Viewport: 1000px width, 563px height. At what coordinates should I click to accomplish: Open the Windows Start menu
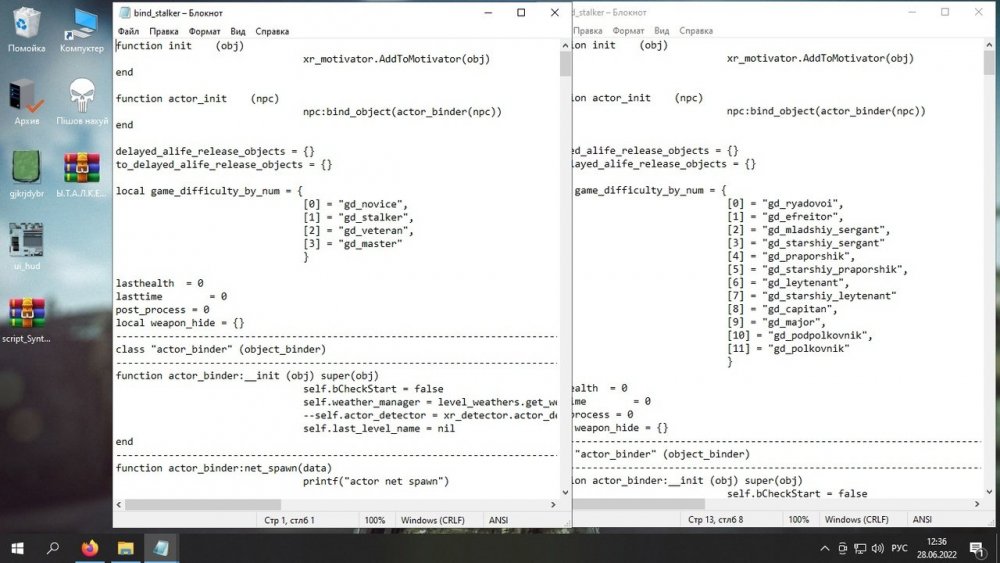click(x=17, y=548)
